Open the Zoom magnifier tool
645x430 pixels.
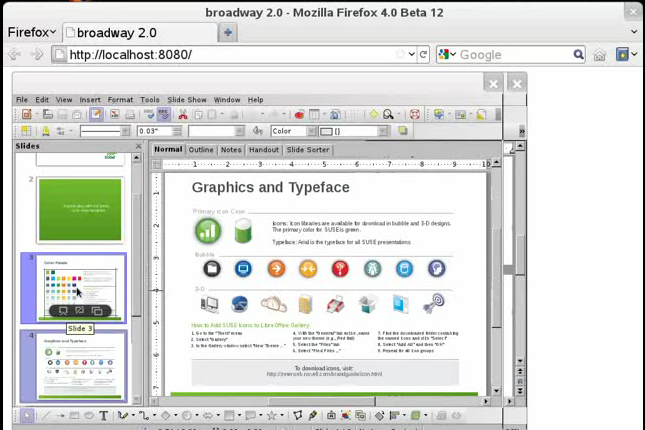pyautogui.click(x=388, y=114)
